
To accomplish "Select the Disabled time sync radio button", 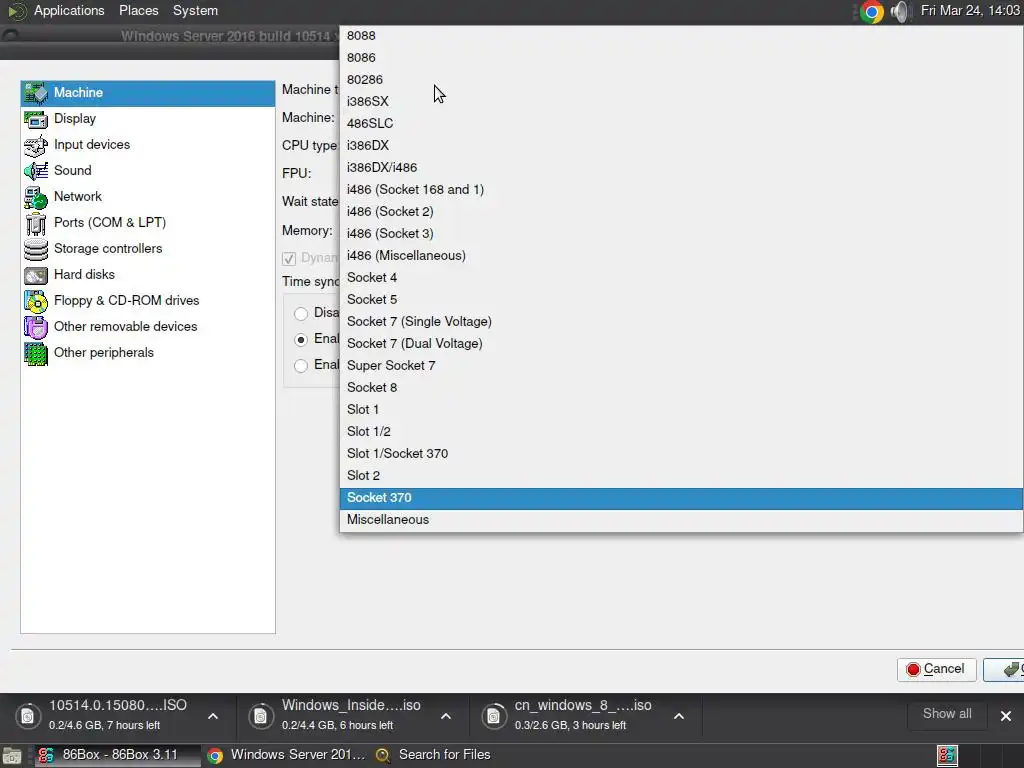I will point(301,313).
